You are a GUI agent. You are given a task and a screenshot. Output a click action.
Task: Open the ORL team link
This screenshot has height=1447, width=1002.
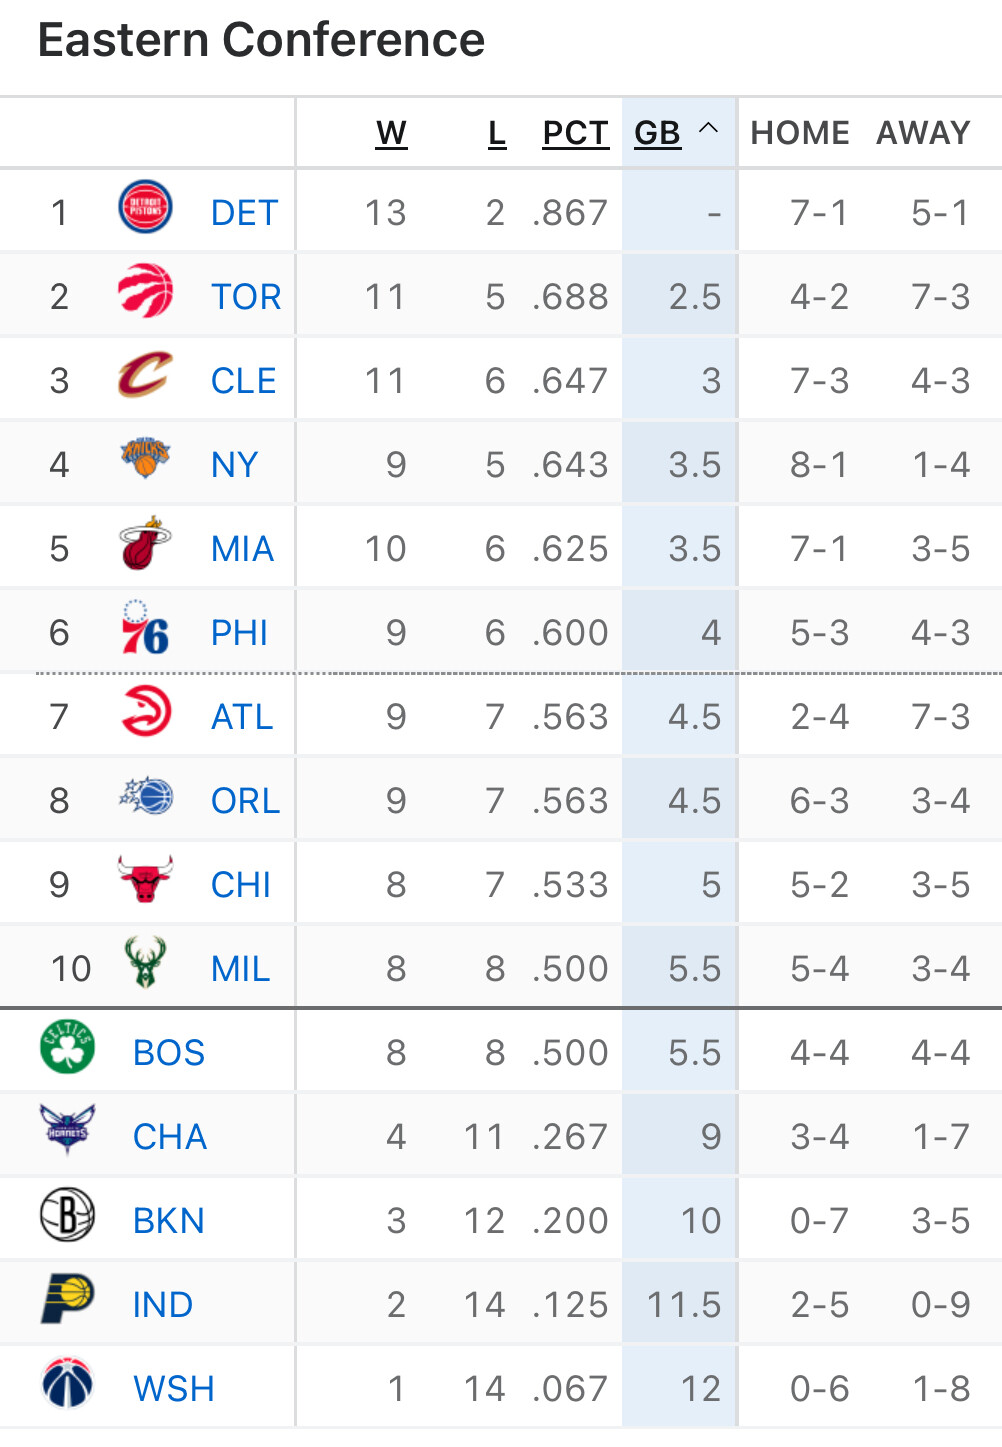coord(245,801)
